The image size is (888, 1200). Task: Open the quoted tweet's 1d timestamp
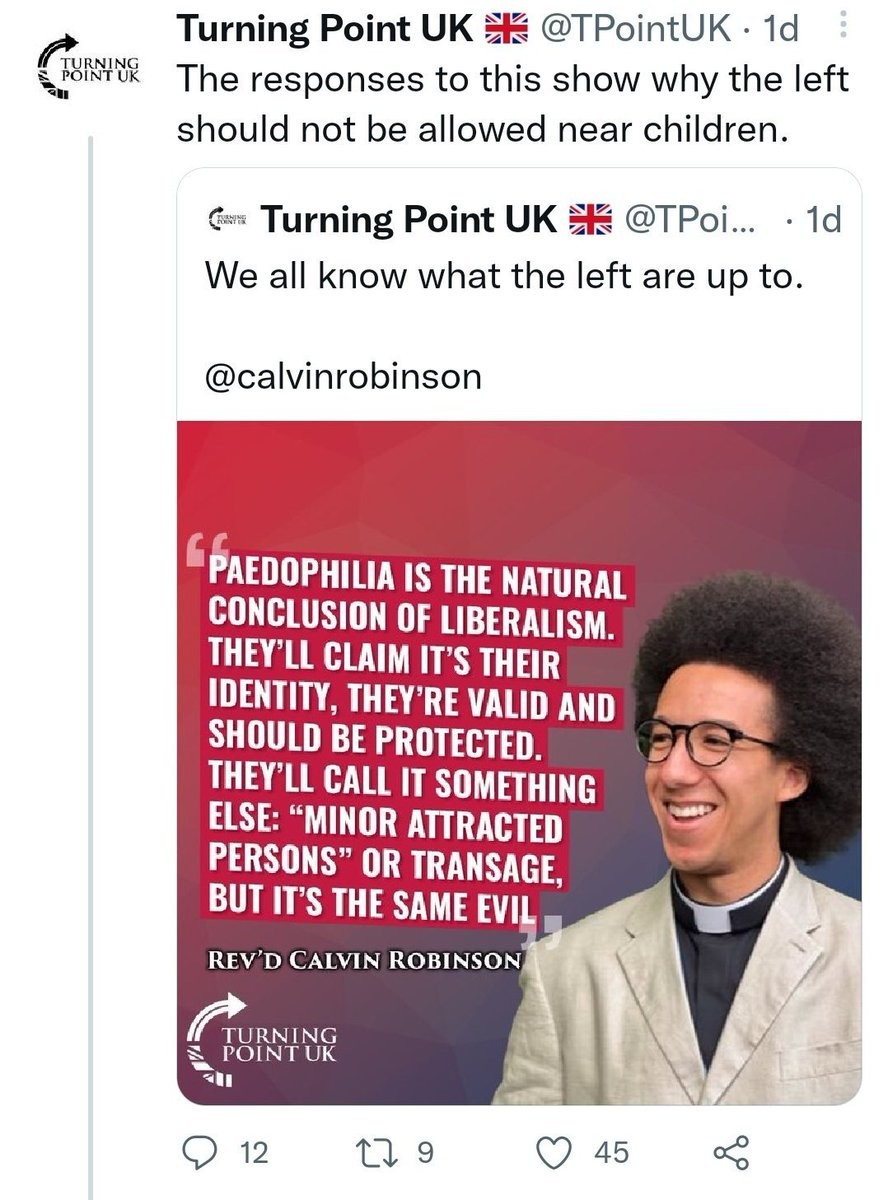tap(822, 219)
